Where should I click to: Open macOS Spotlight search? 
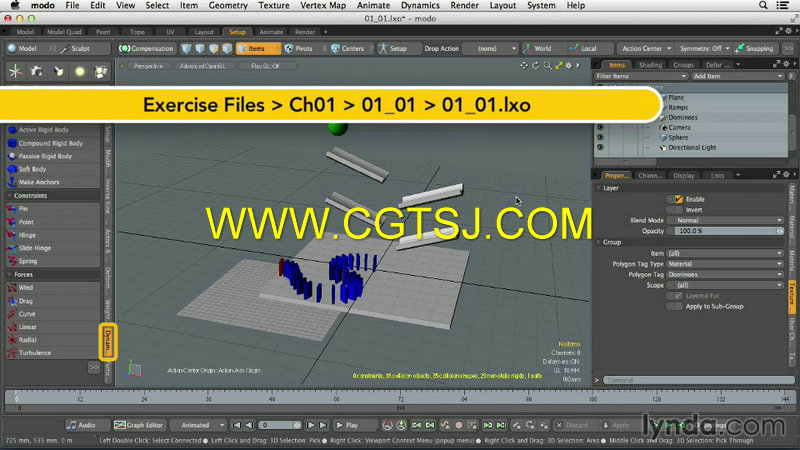763,6
